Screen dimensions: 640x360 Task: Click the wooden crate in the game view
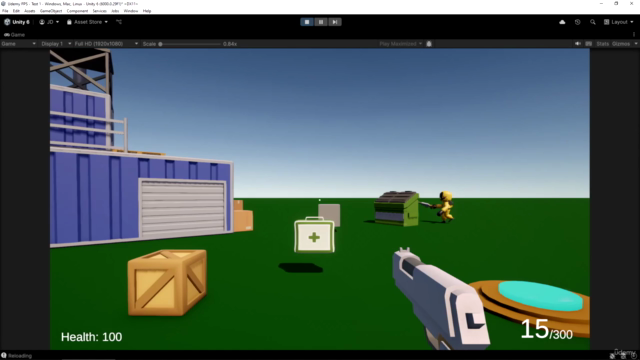point(167,282)
